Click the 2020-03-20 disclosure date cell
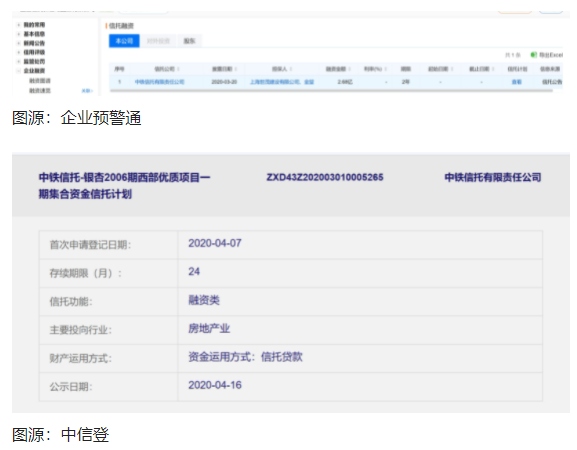The image size is (577, 450). click(x=224, y=82)
